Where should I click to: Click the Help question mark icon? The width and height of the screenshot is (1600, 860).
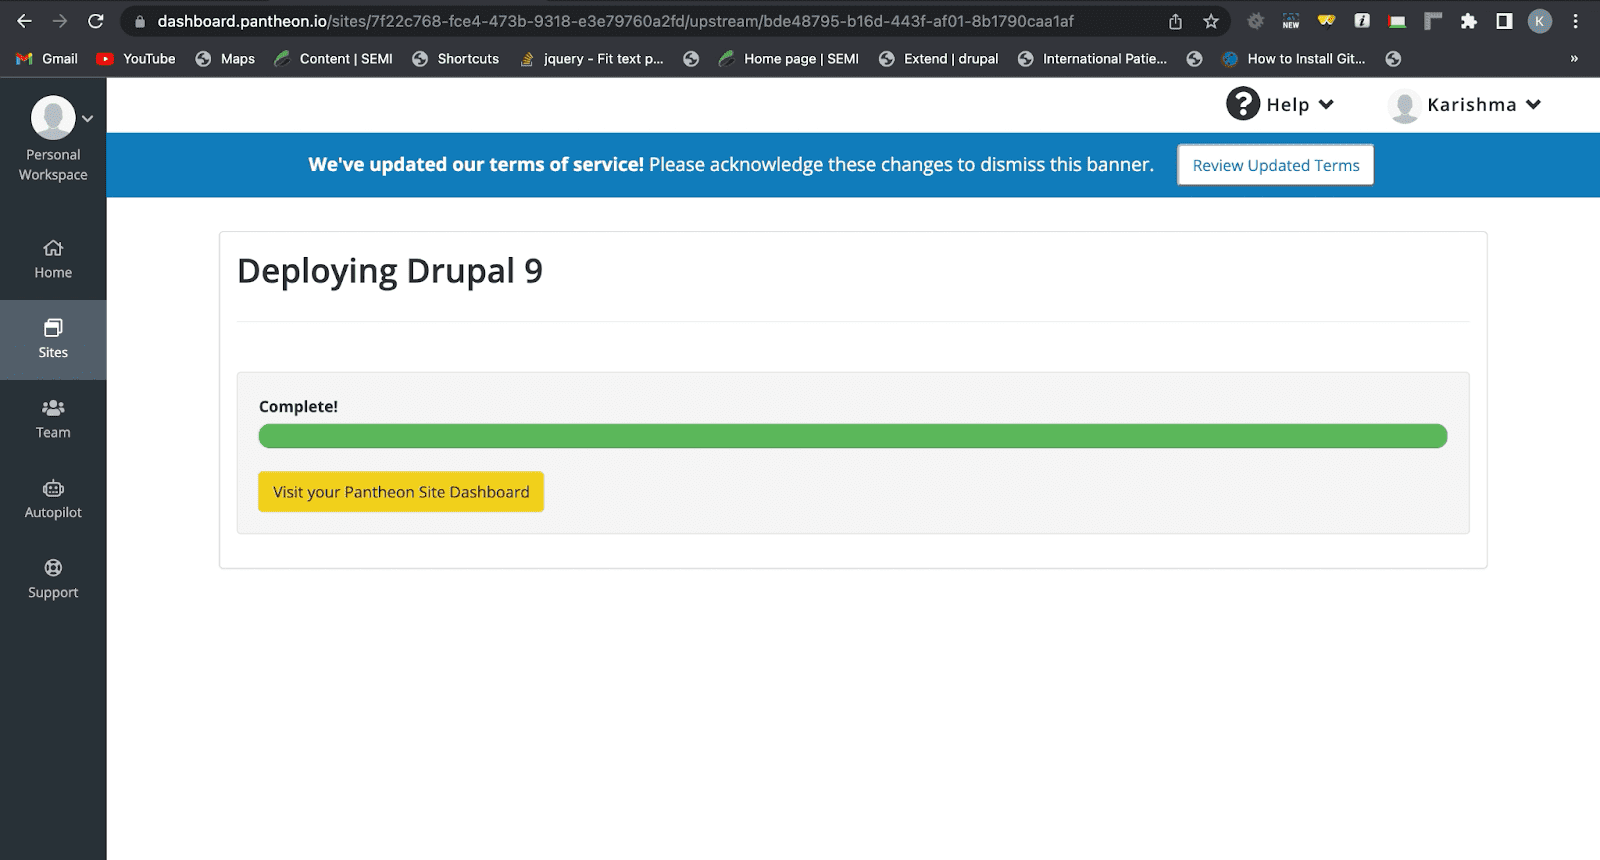click(x=1243, y=104)
